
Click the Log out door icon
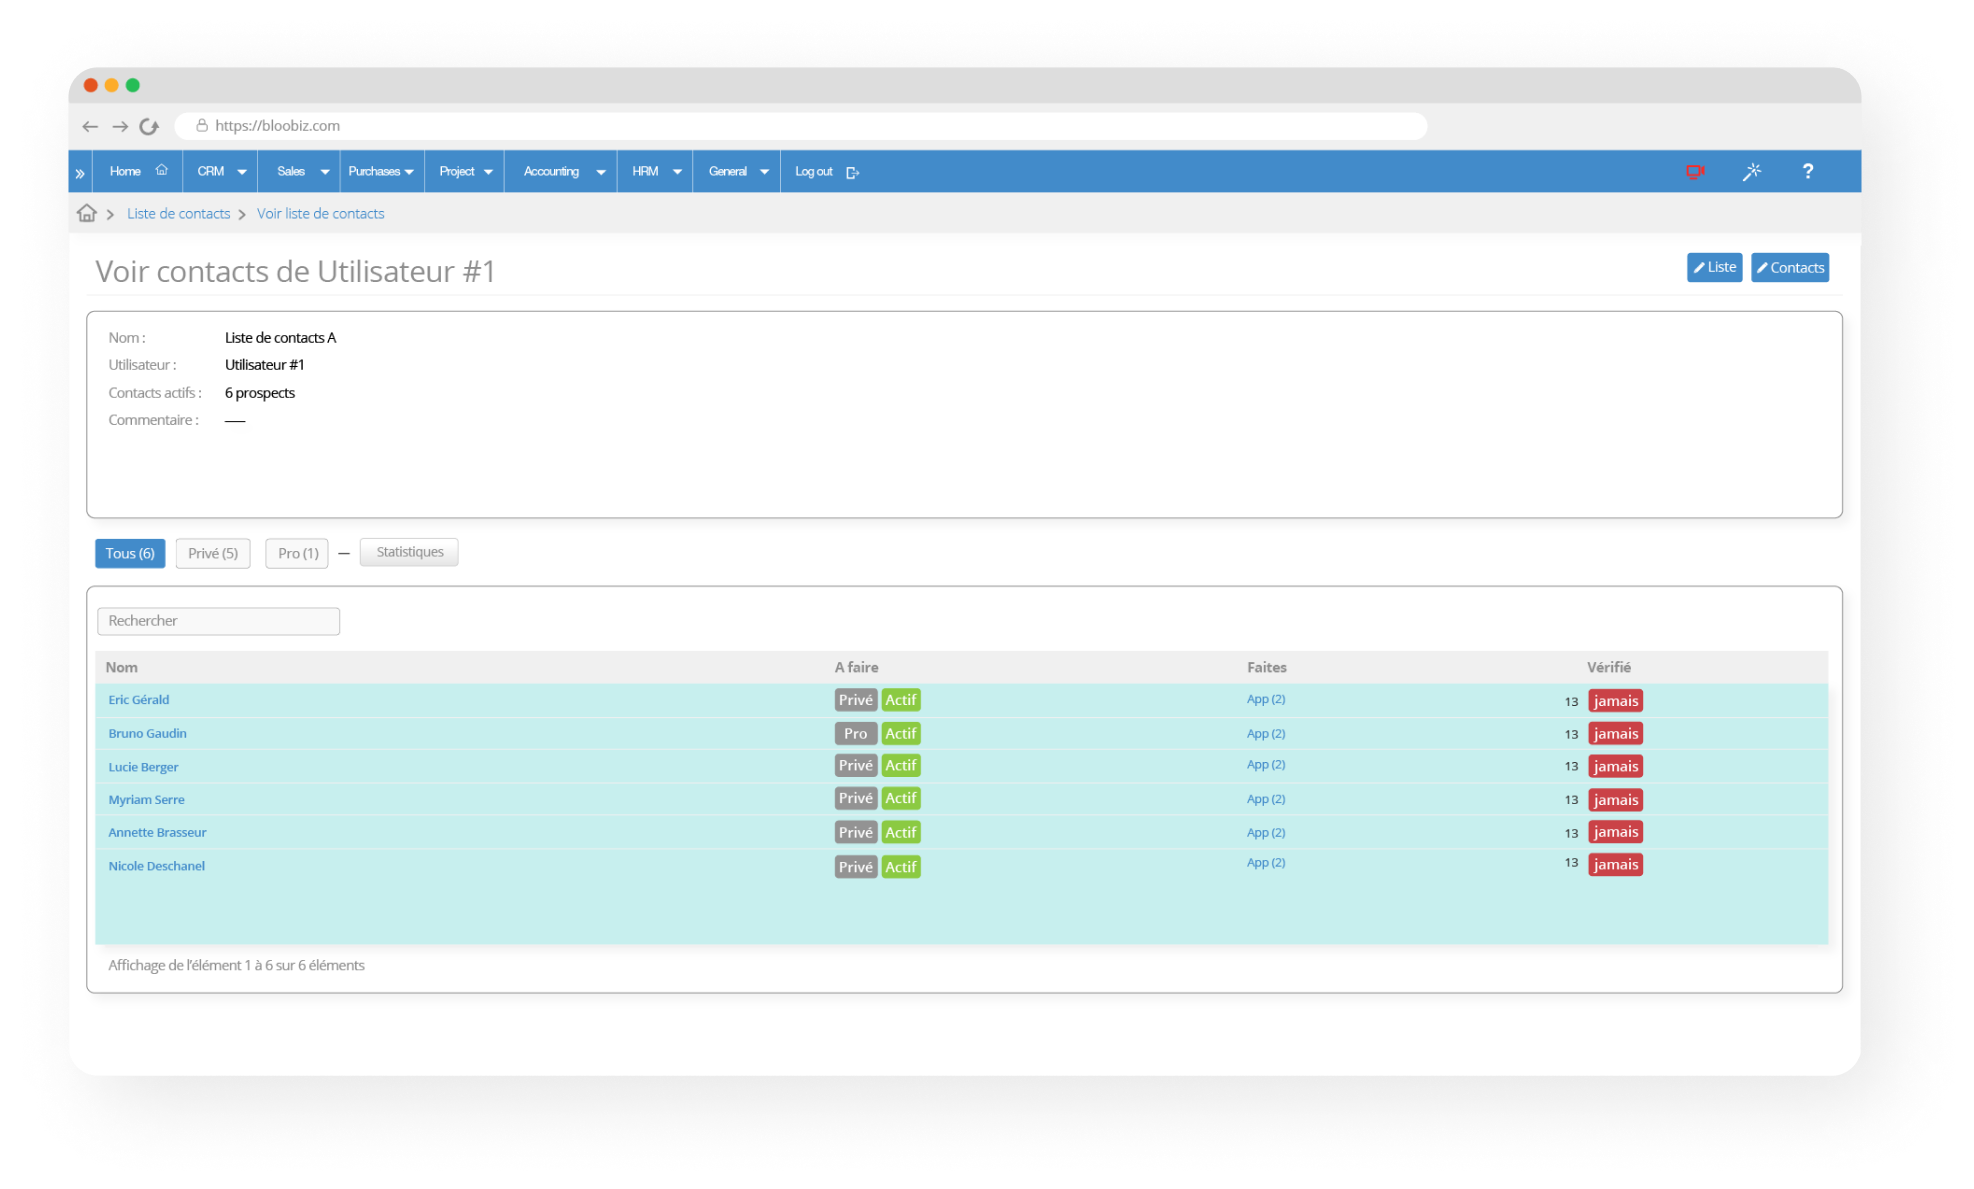(852, 172)
